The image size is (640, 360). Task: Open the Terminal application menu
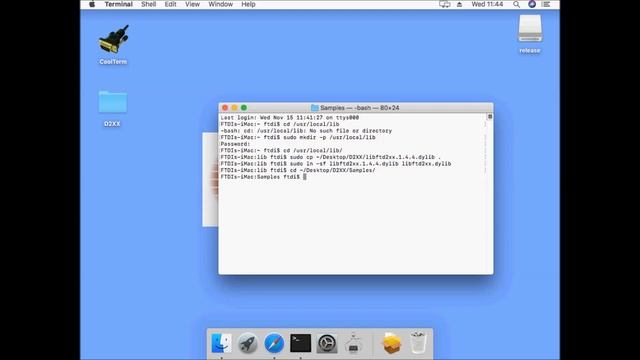(x=118, y=4)
